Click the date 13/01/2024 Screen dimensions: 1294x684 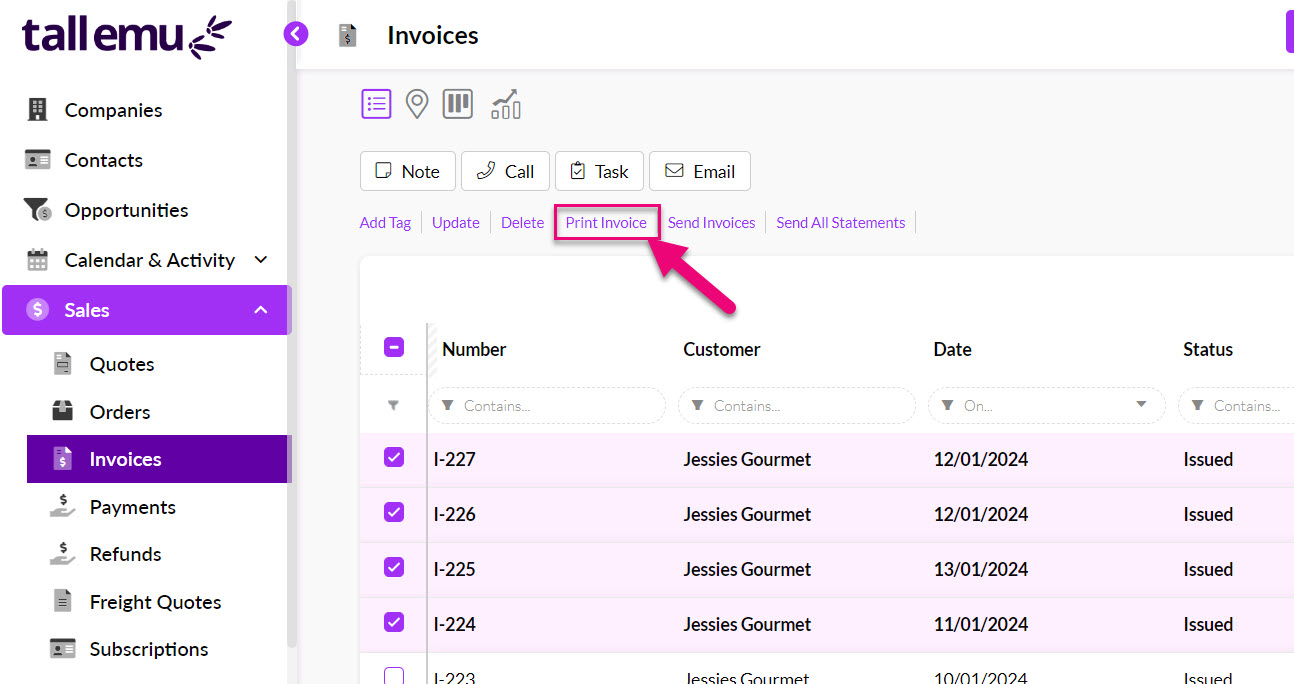pos(981,569)
